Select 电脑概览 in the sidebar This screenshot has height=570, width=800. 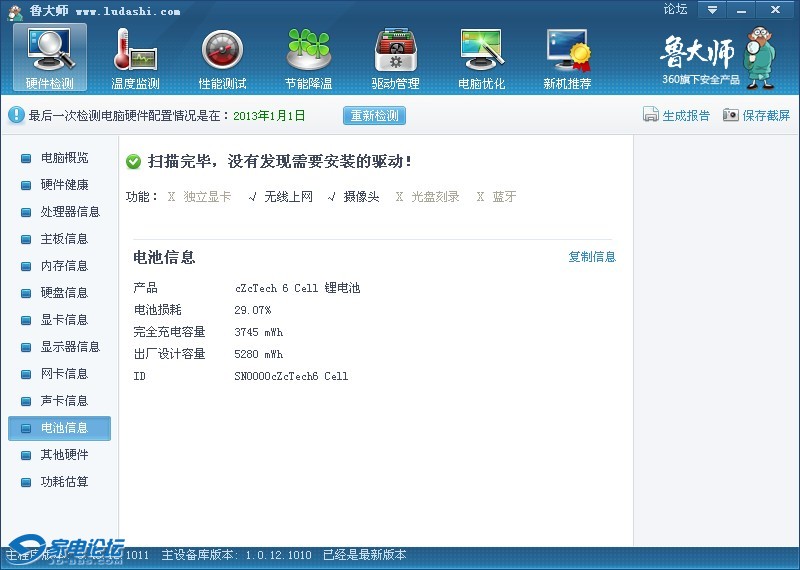tap(64, 158)
